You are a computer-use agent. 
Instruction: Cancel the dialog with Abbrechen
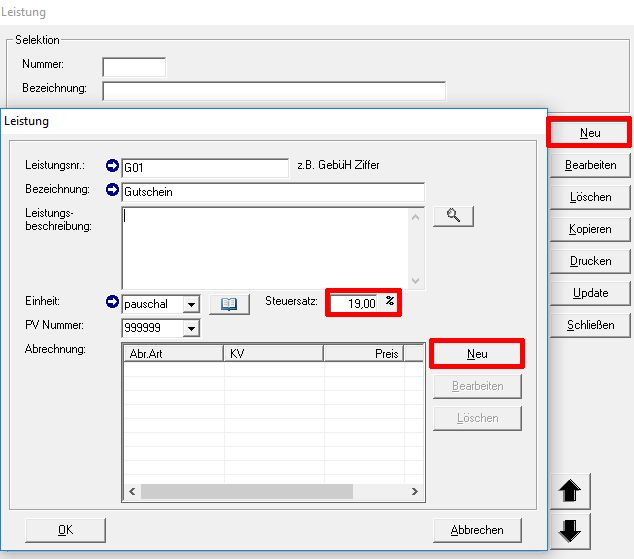478,530
